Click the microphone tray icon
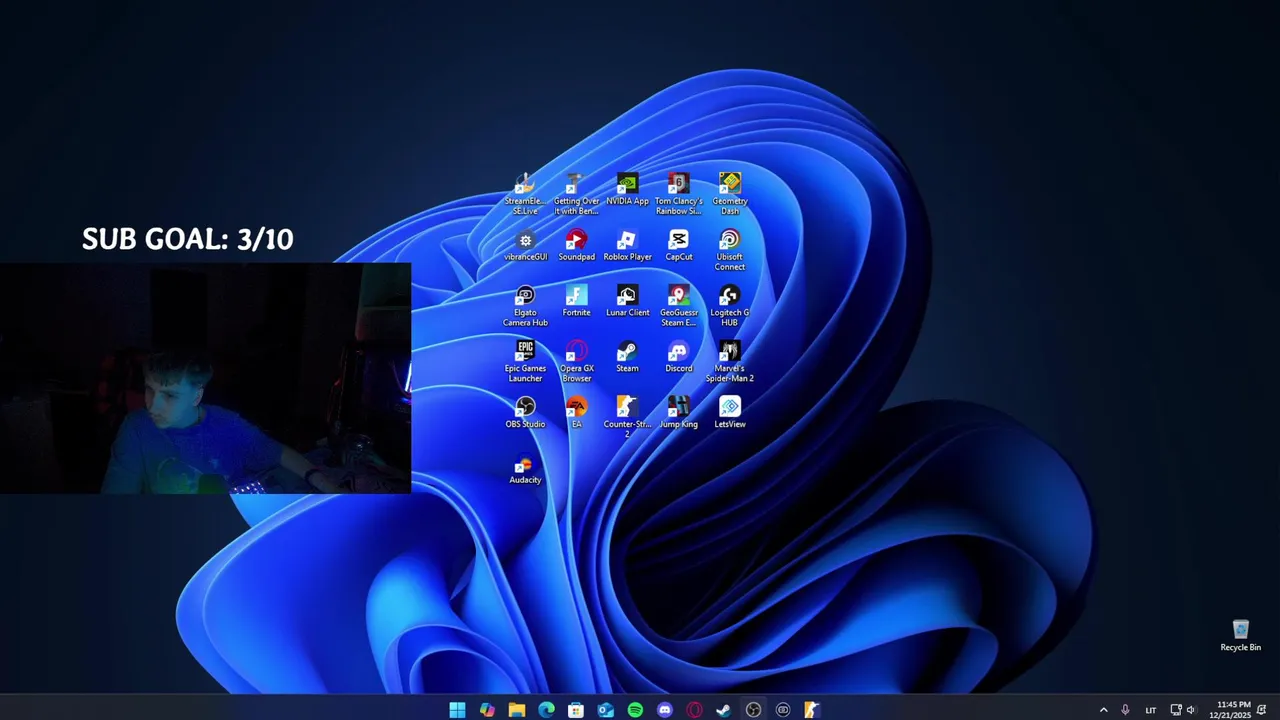The image size is (1280, 720). point(1125,710)
